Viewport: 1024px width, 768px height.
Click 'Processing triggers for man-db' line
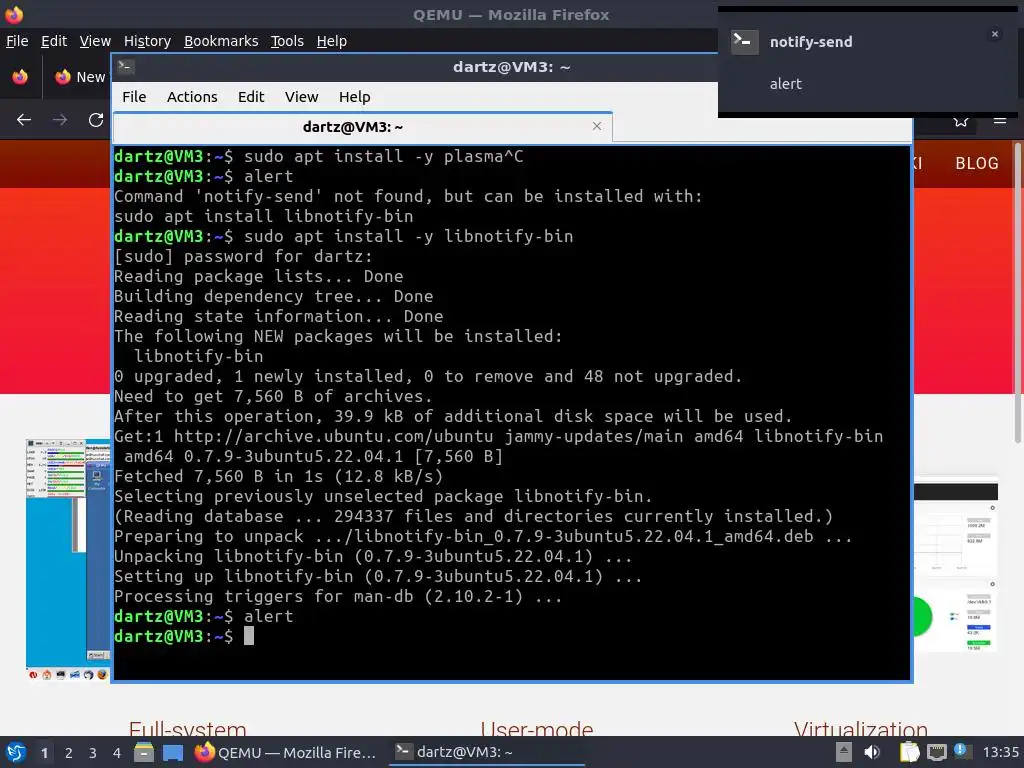[338, 596]
